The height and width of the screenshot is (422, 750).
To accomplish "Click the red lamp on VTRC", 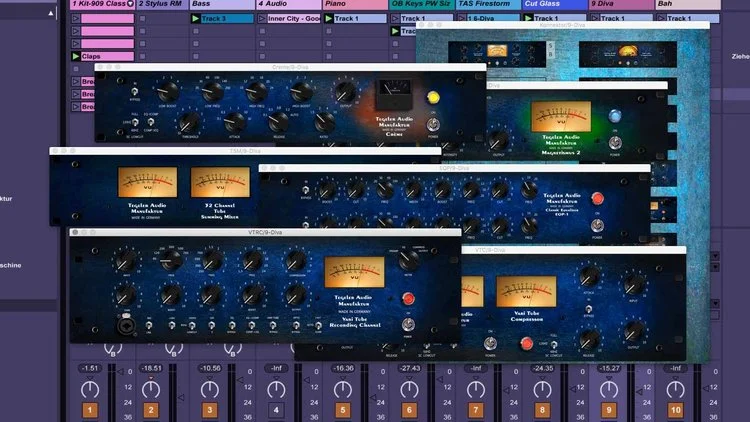I will pos(408,299).
